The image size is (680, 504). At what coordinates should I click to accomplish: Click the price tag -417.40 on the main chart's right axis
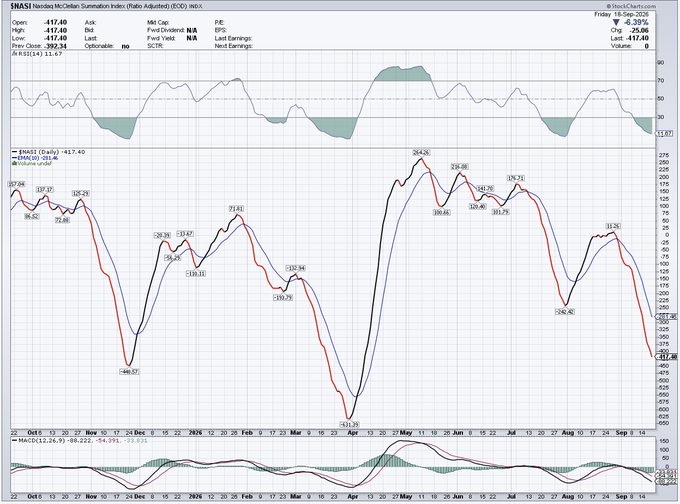tap(667, 357)
